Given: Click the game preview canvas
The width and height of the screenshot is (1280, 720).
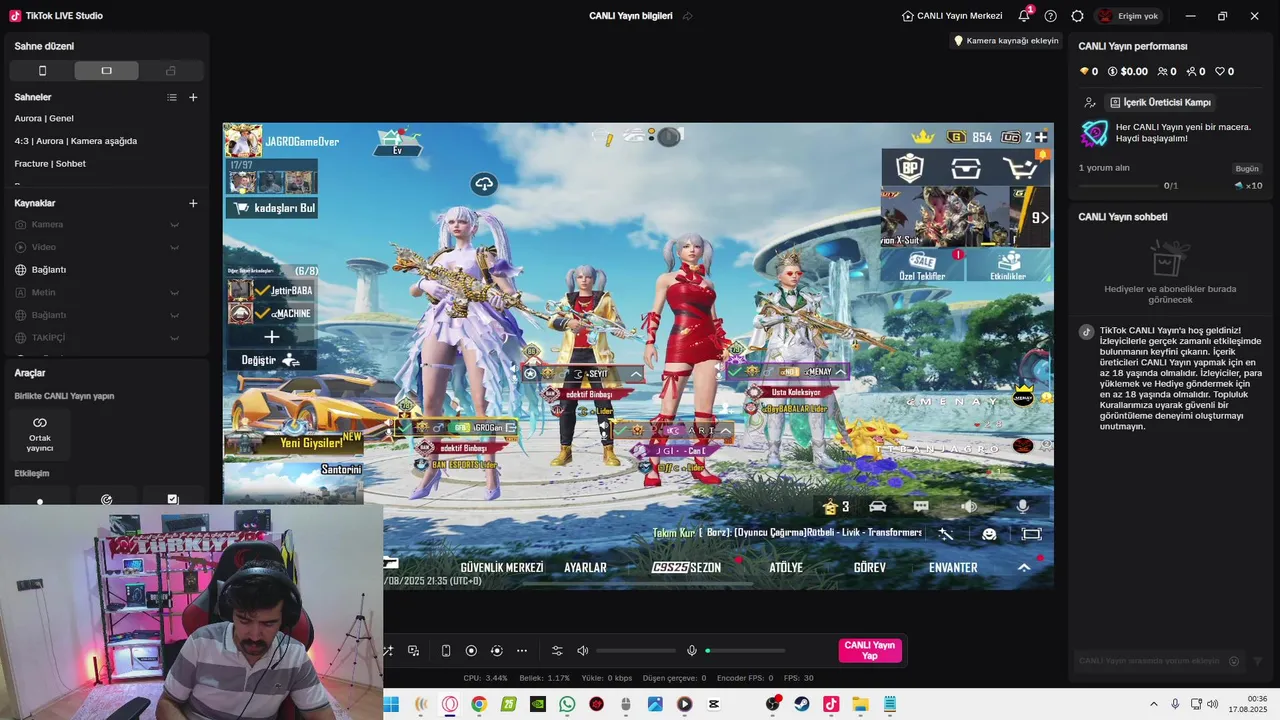Looking at the screenshot, I should tap(638, 356).
